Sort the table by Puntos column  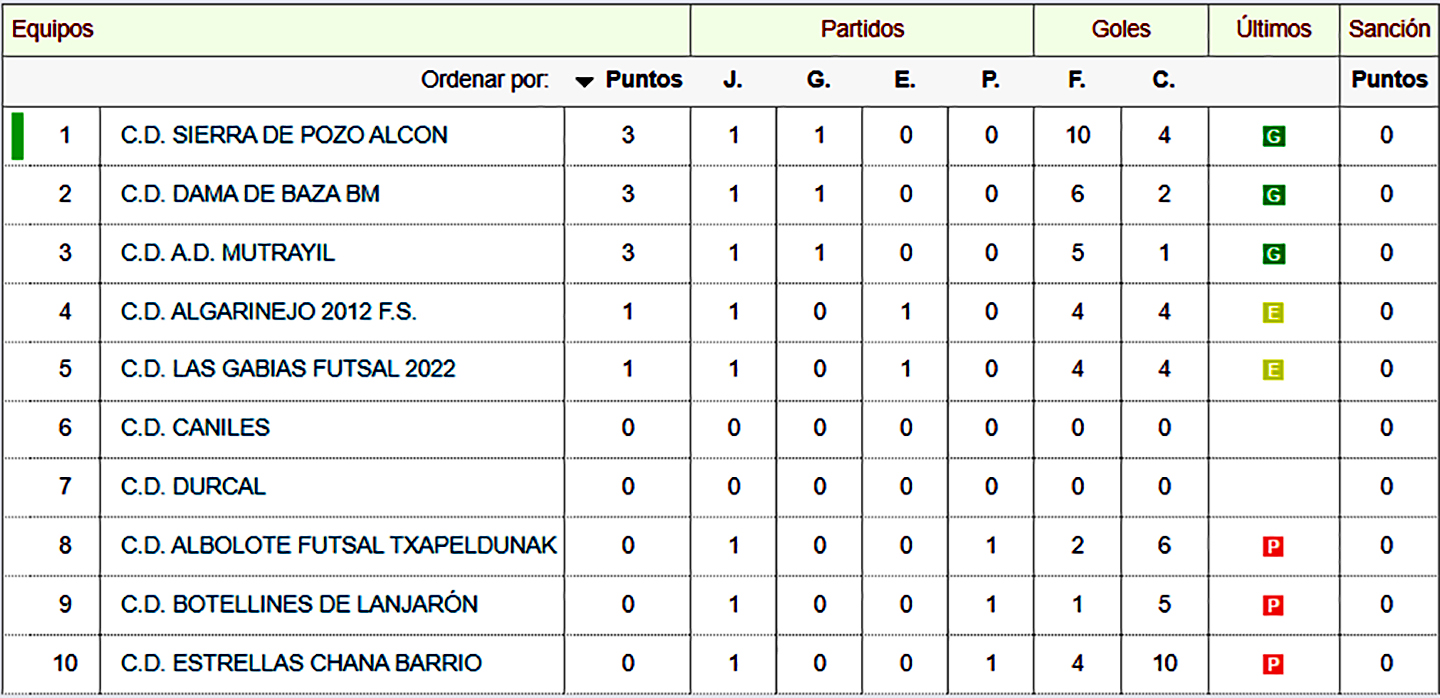click(644, 80)
